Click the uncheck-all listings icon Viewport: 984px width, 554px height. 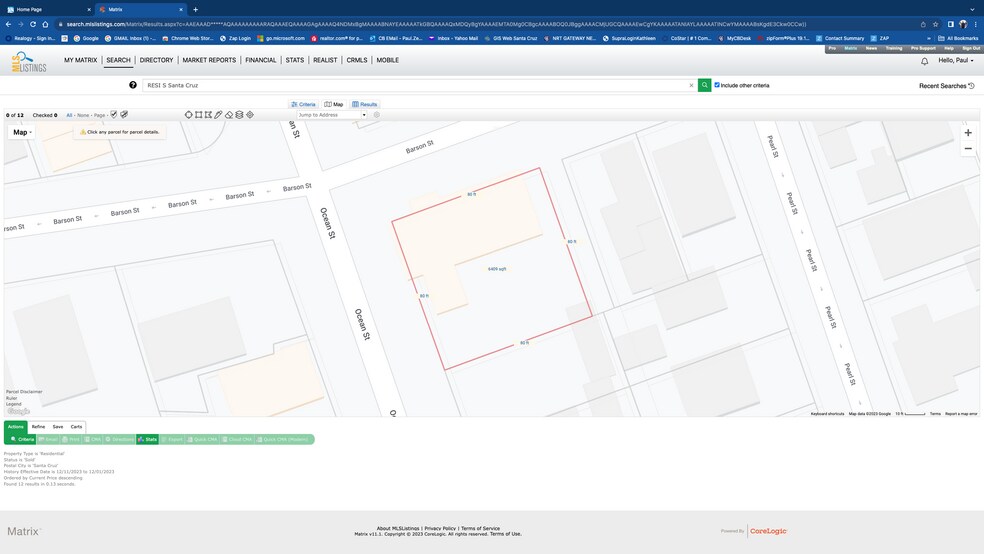[124, 115]
